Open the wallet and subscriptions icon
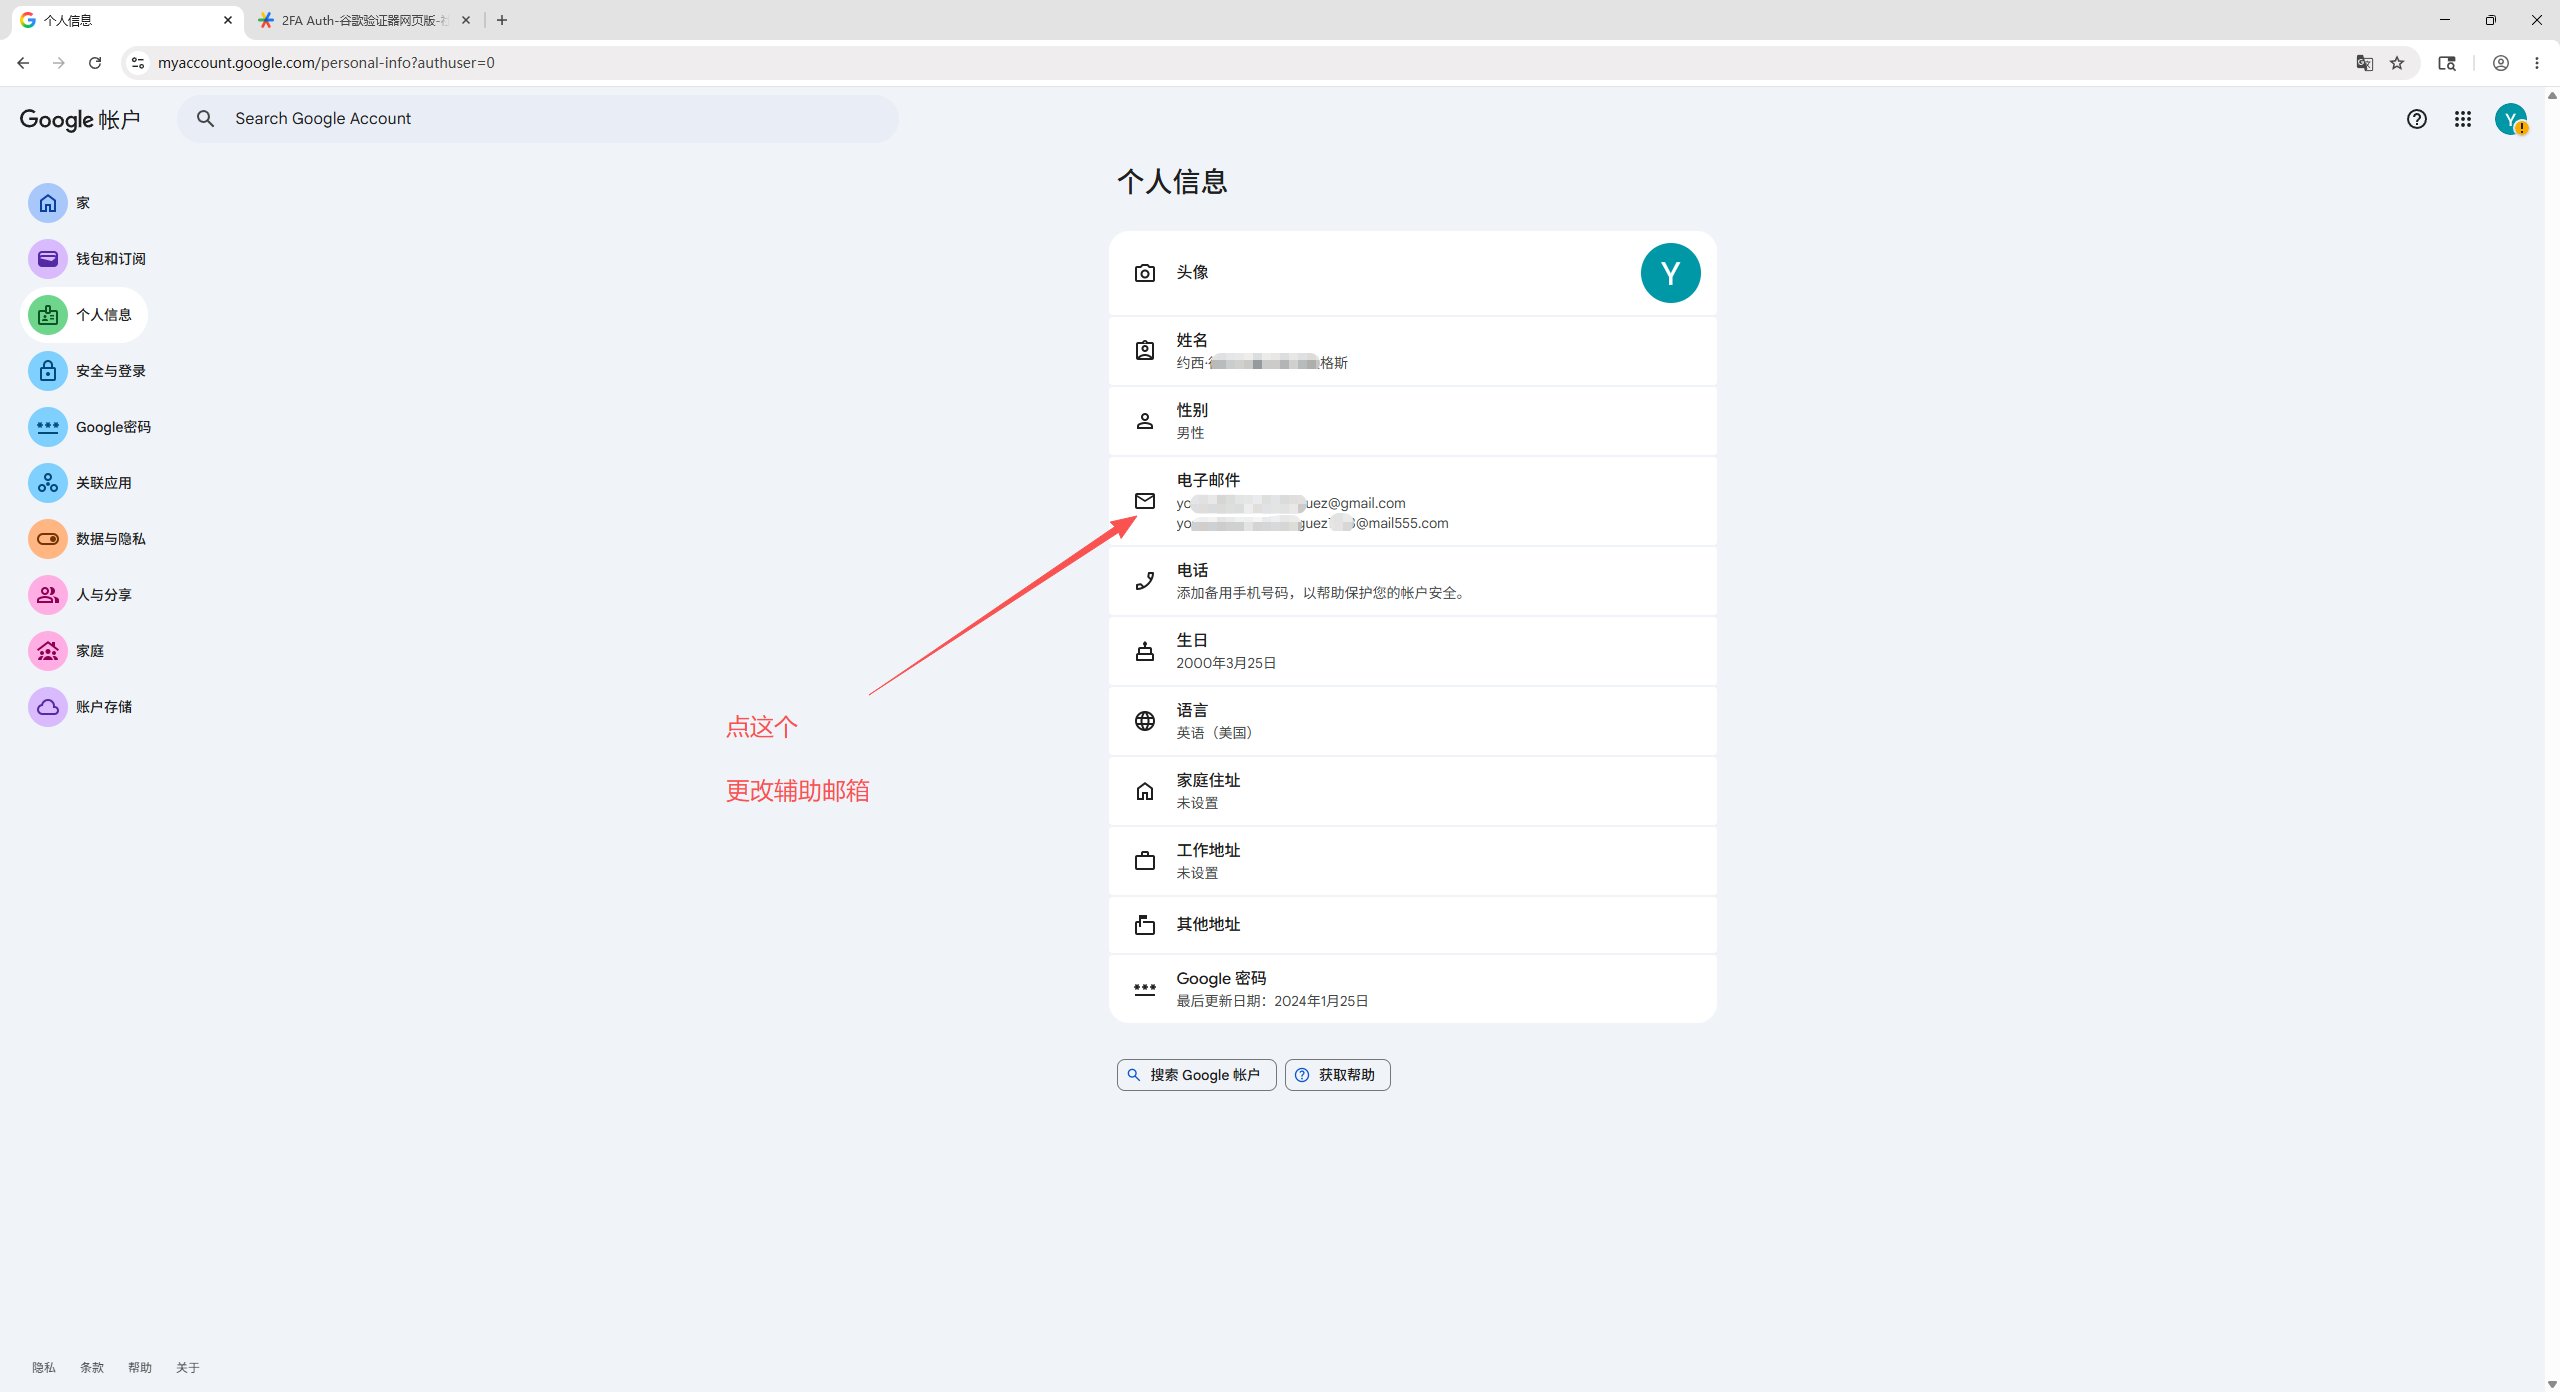Viewport: 2560px width, 1392px height. (47, 259)
